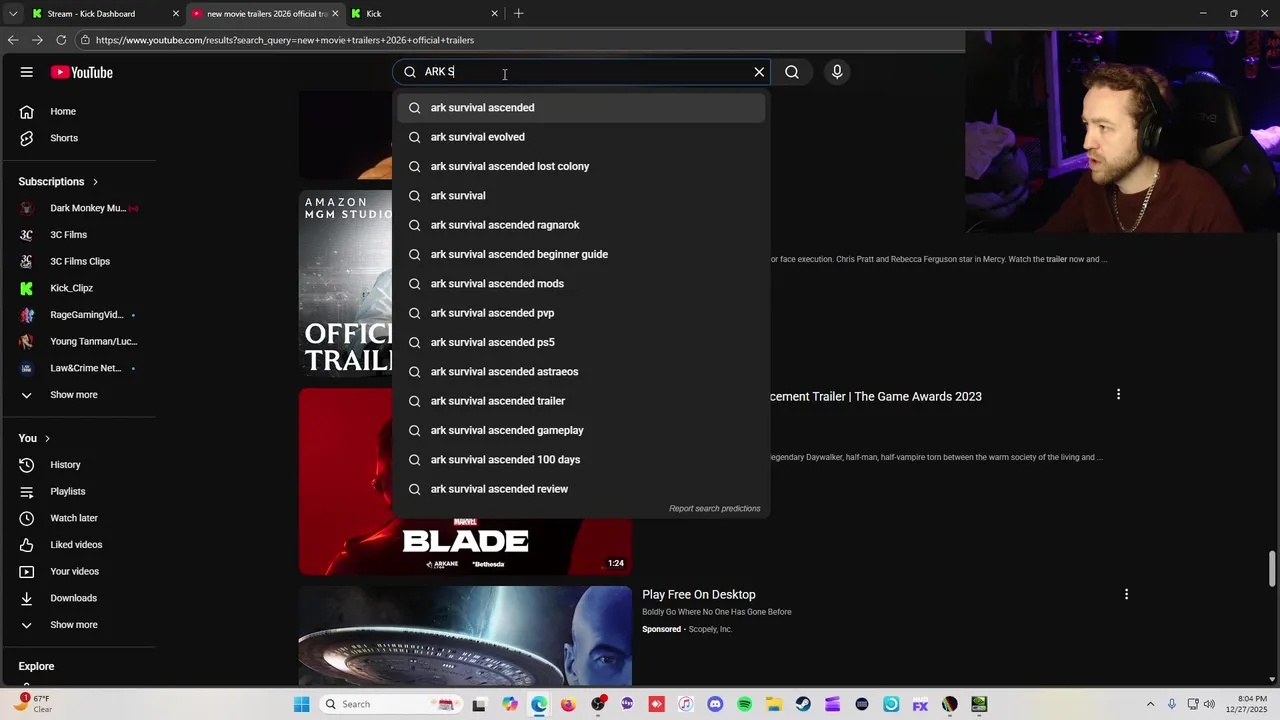Viewport: 1280px width, 720px height.
Task: Open the YouTube hamburger guide menu
Action: [27, 72]
